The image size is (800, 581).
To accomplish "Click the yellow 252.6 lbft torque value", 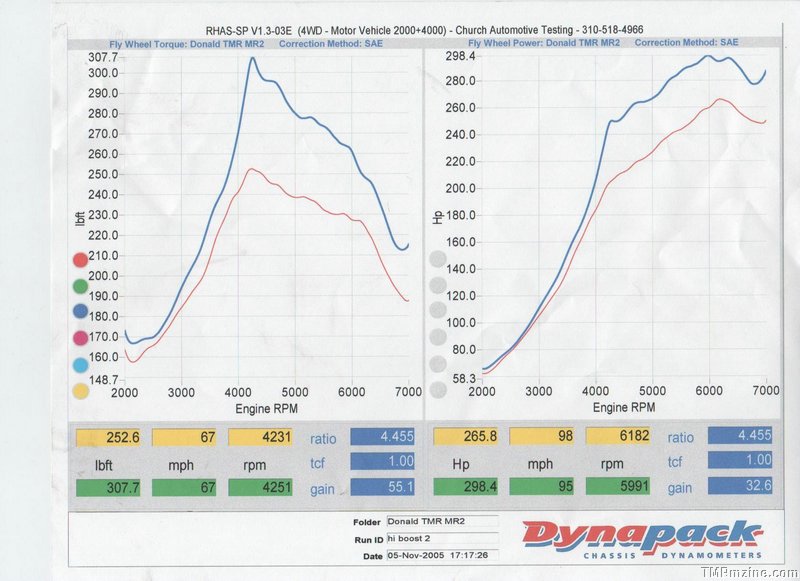I will (x=108, y=438).
